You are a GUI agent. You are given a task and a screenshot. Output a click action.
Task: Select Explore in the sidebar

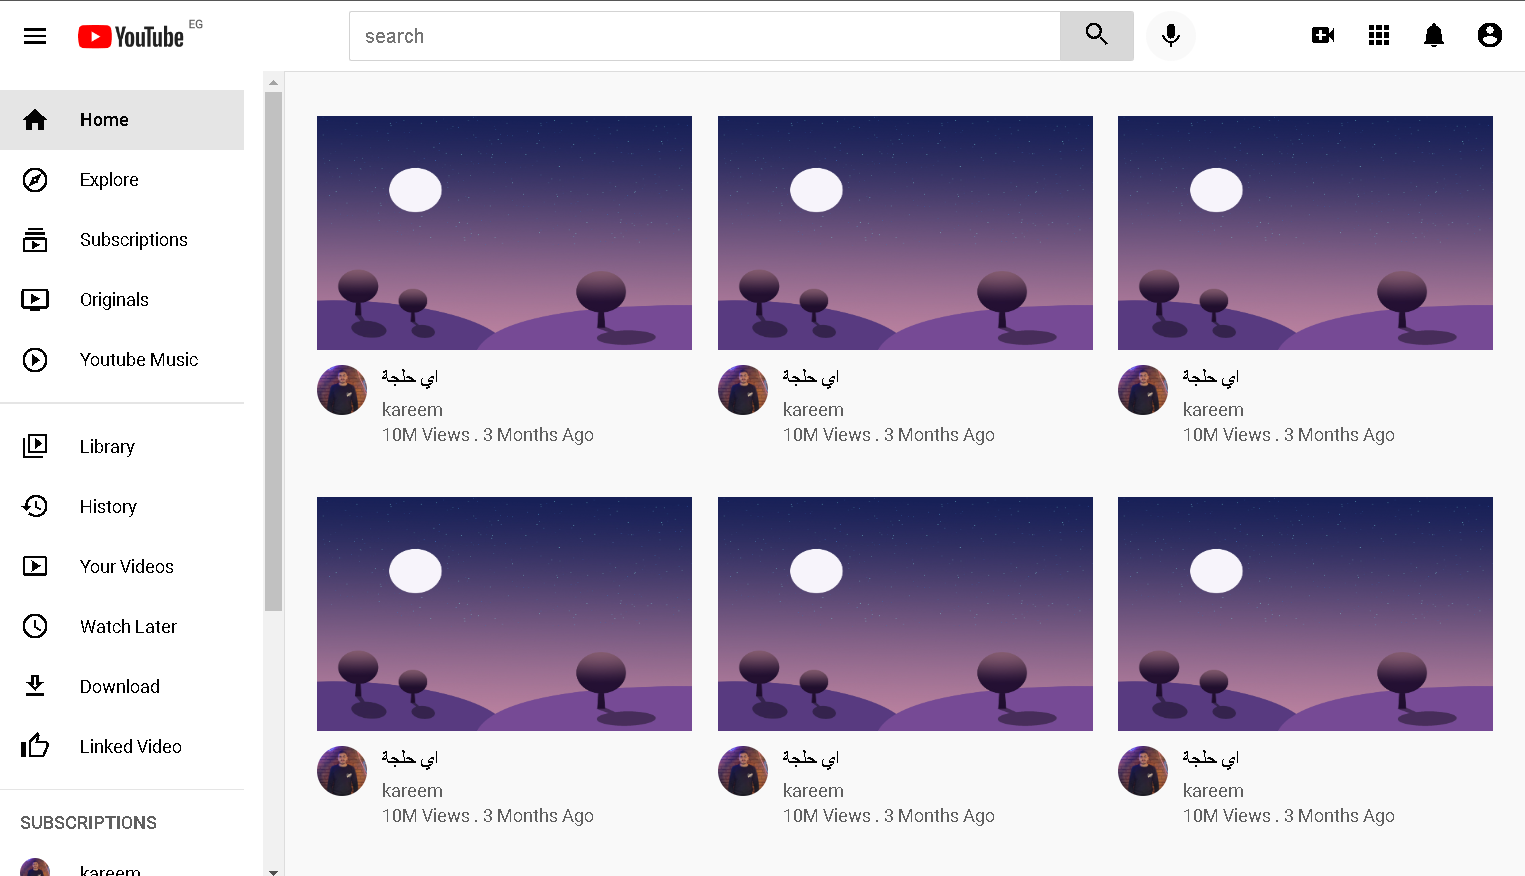(122, 180)
